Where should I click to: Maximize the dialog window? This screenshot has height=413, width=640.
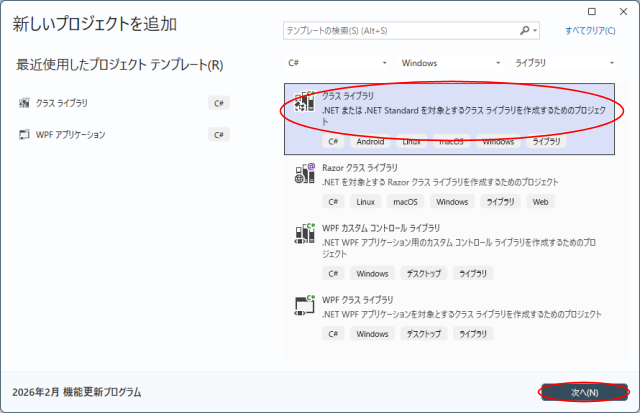pos(592,10)
